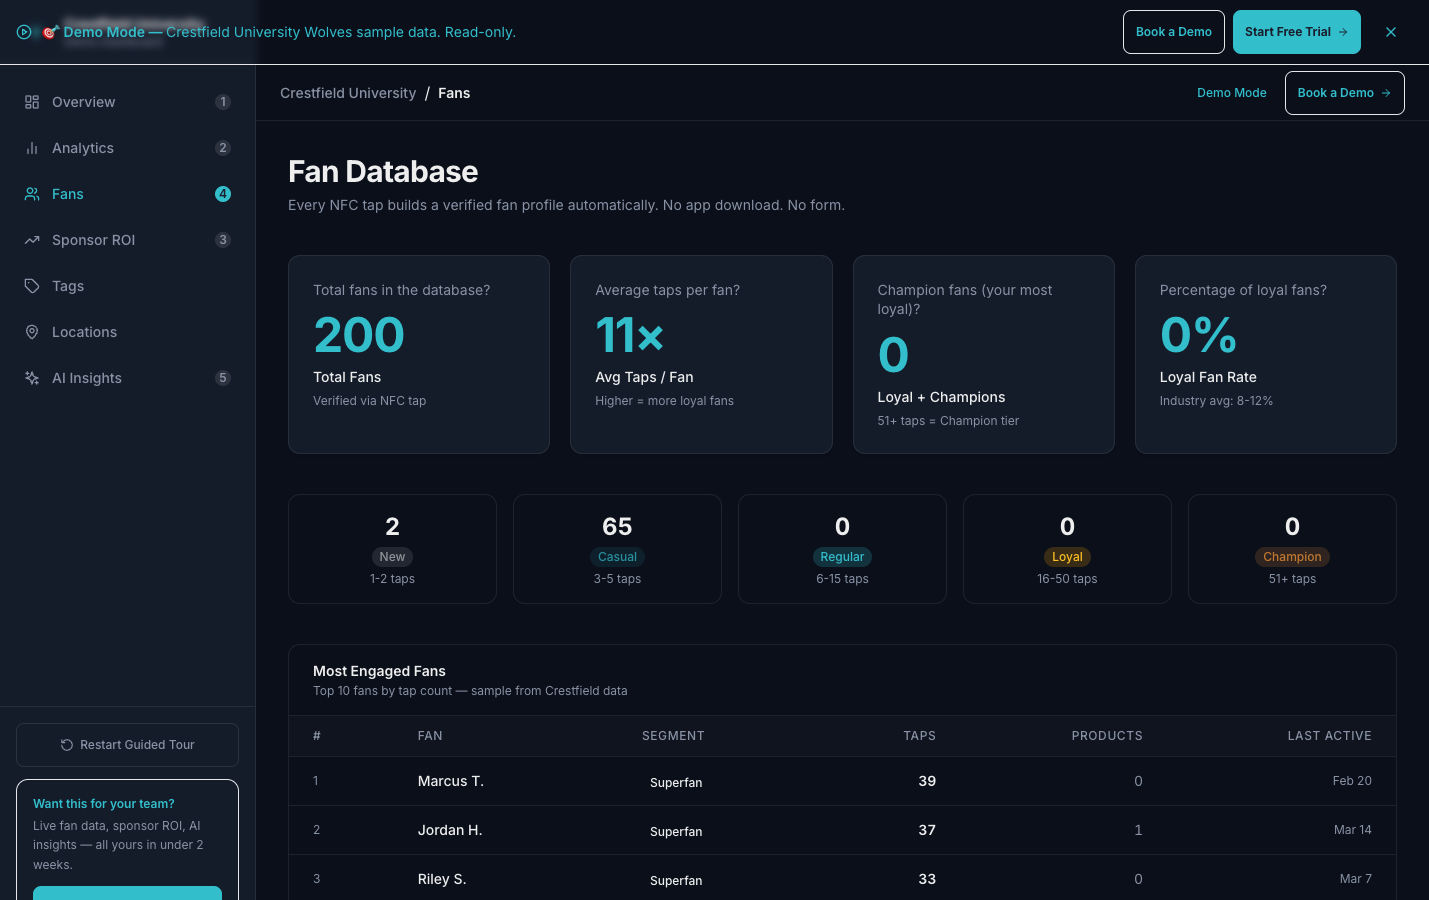Image resolution: width=1429 pixels, height=900 pixels.
Task: Click the cyan call-to-action button bottom left
Action: pyautogui.click(x=127, y=894)
